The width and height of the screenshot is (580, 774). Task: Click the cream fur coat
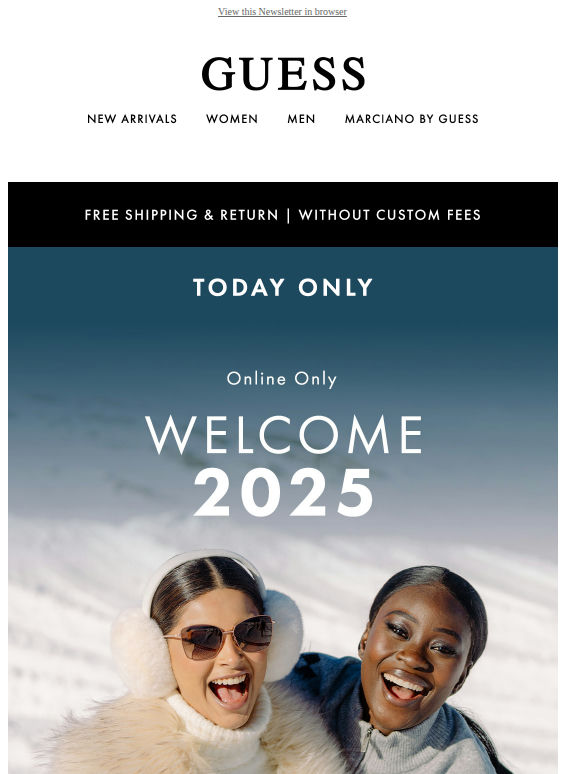123,735
